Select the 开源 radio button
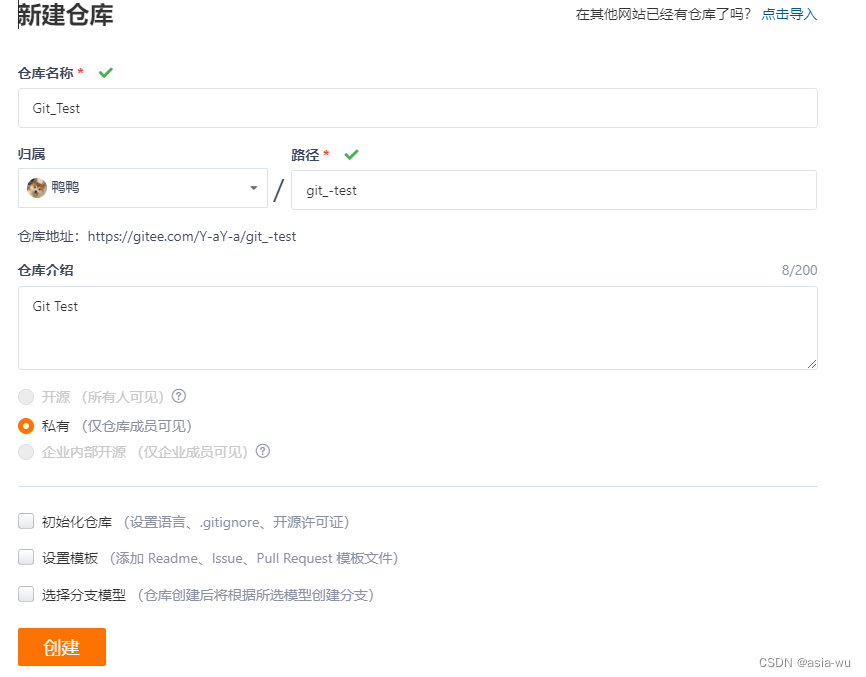The width and height of the screenshot is (866, 677). [26, 397]
